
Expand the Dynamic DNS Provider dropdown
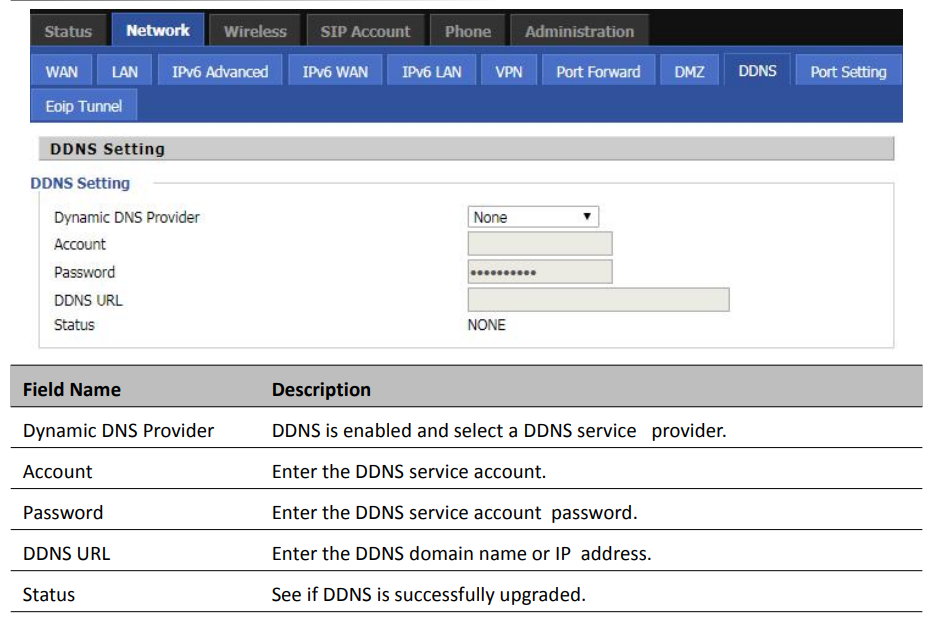pos(533,217)
